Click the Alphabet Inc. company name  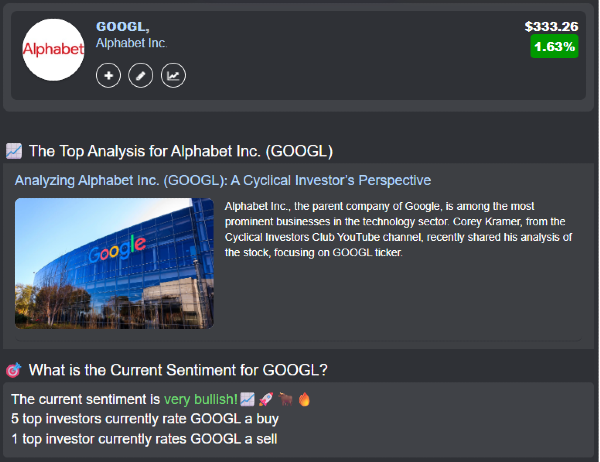(x=131, y=43)
